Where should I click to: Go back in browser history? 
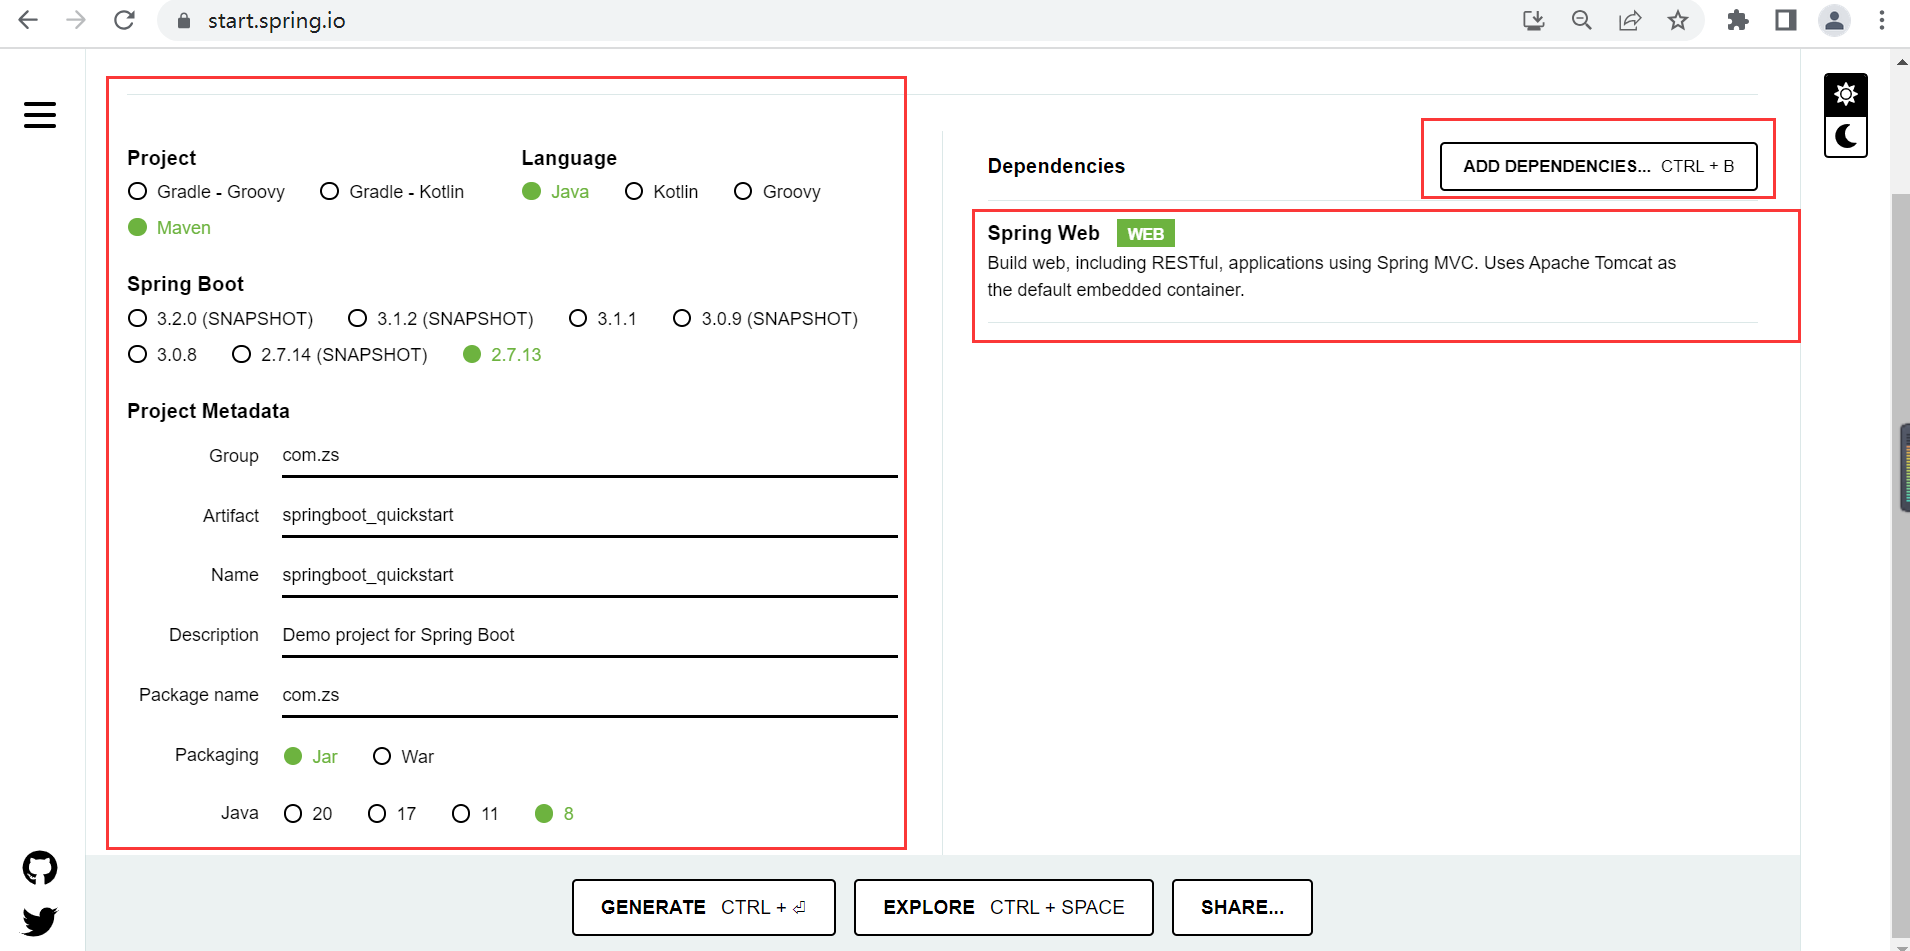tap(28, 20)
